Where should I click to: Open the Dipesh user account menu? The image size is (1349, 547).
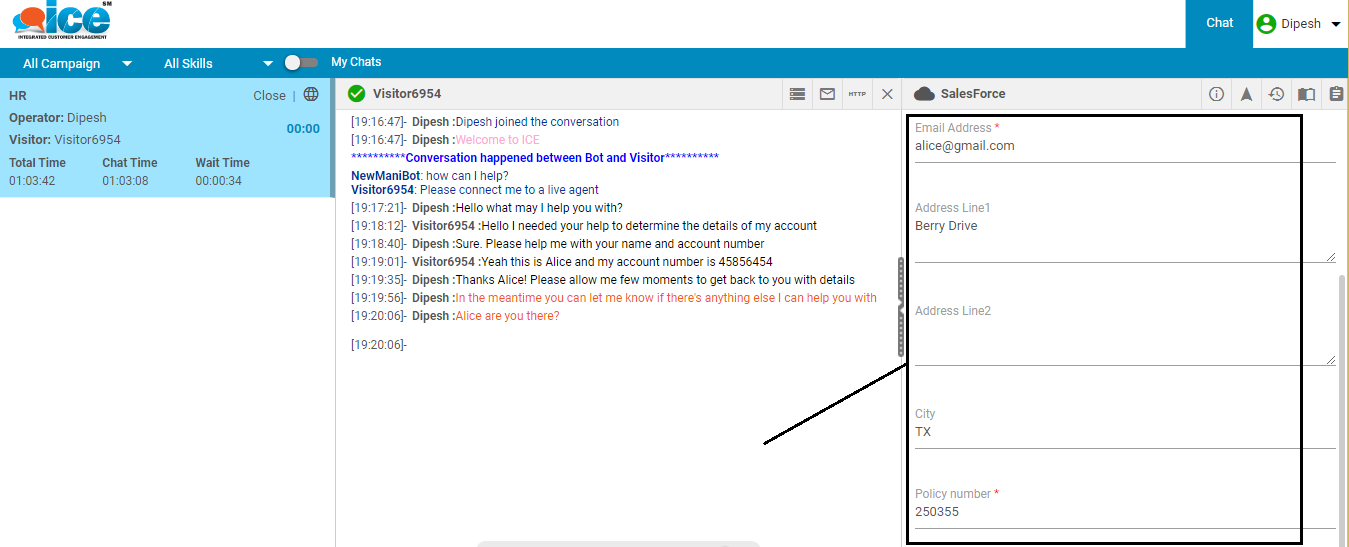point(1299,24)
